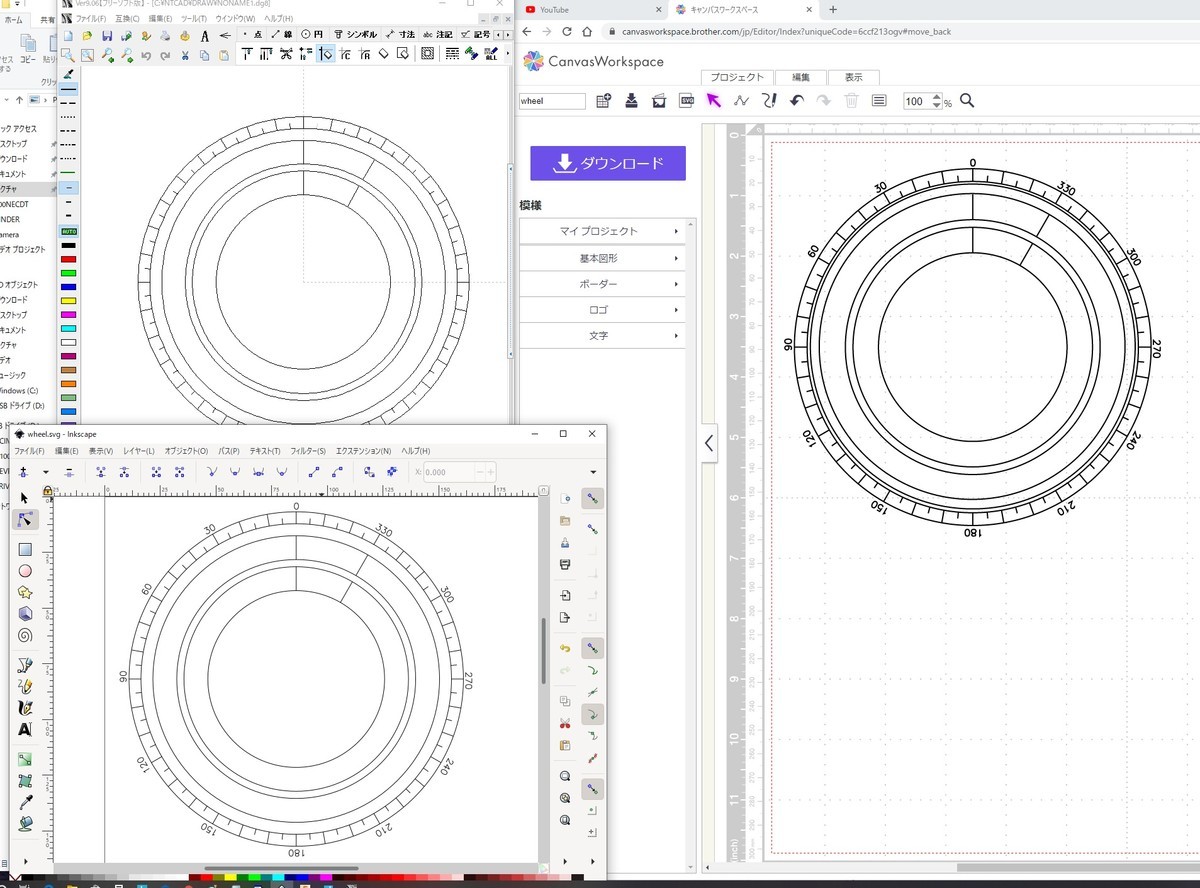
Task: Open the パス(P) menu in Inkscape
Action: (x=229, y=451)
